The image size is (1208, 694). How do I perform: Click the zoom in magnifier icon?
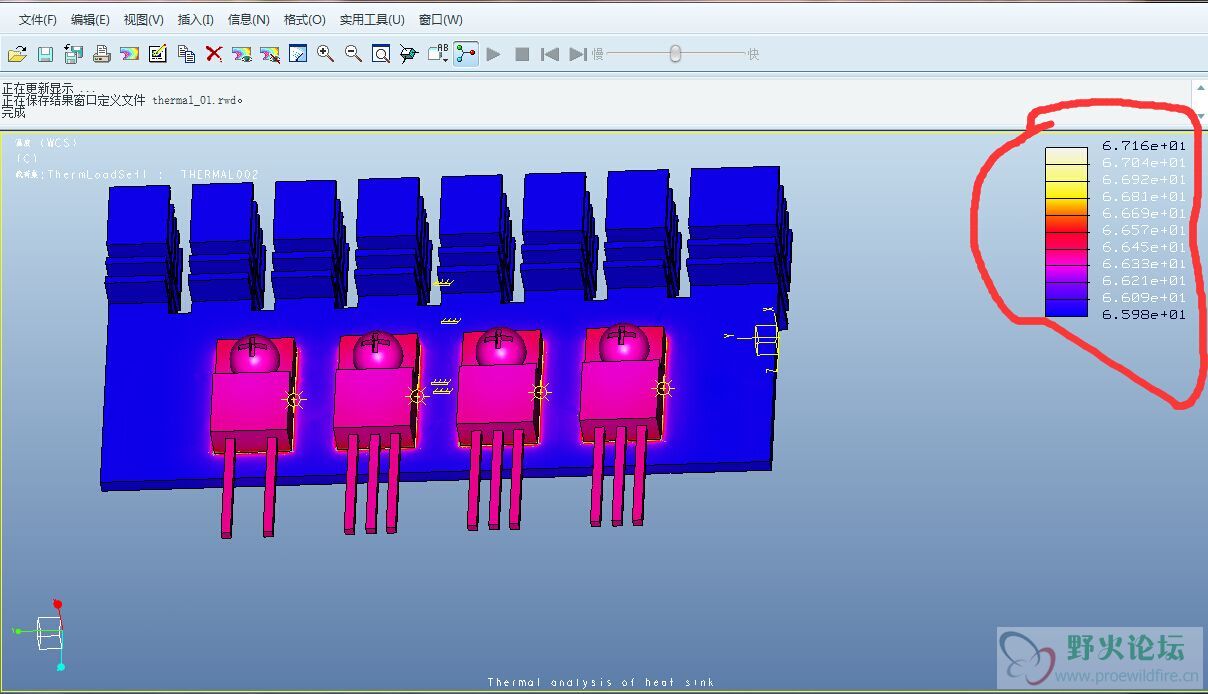pos(325,54)
